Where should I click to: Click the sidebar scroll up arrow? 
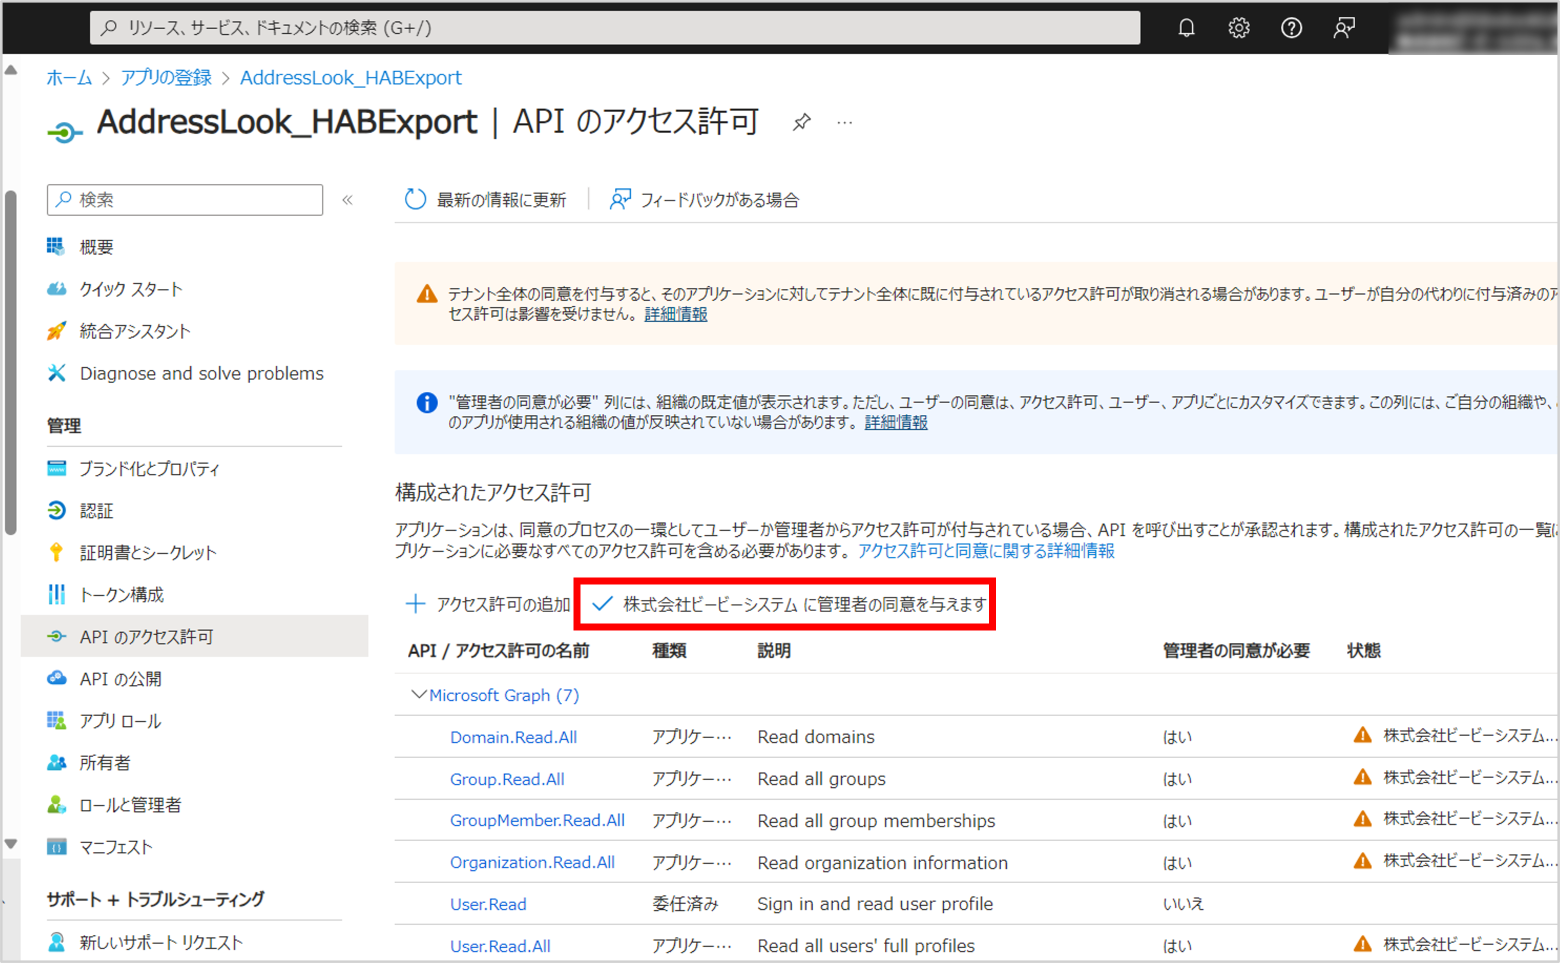point(11,70)
